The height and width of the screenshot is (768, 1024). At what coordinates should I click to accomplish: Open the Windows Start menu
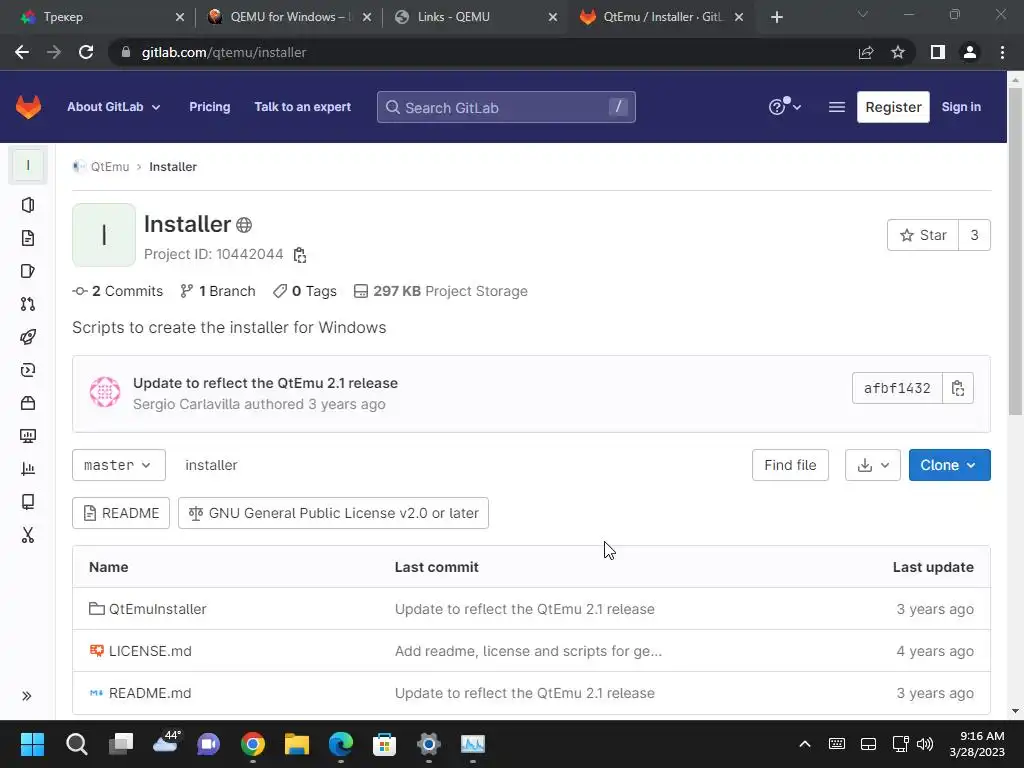(33, 744)
